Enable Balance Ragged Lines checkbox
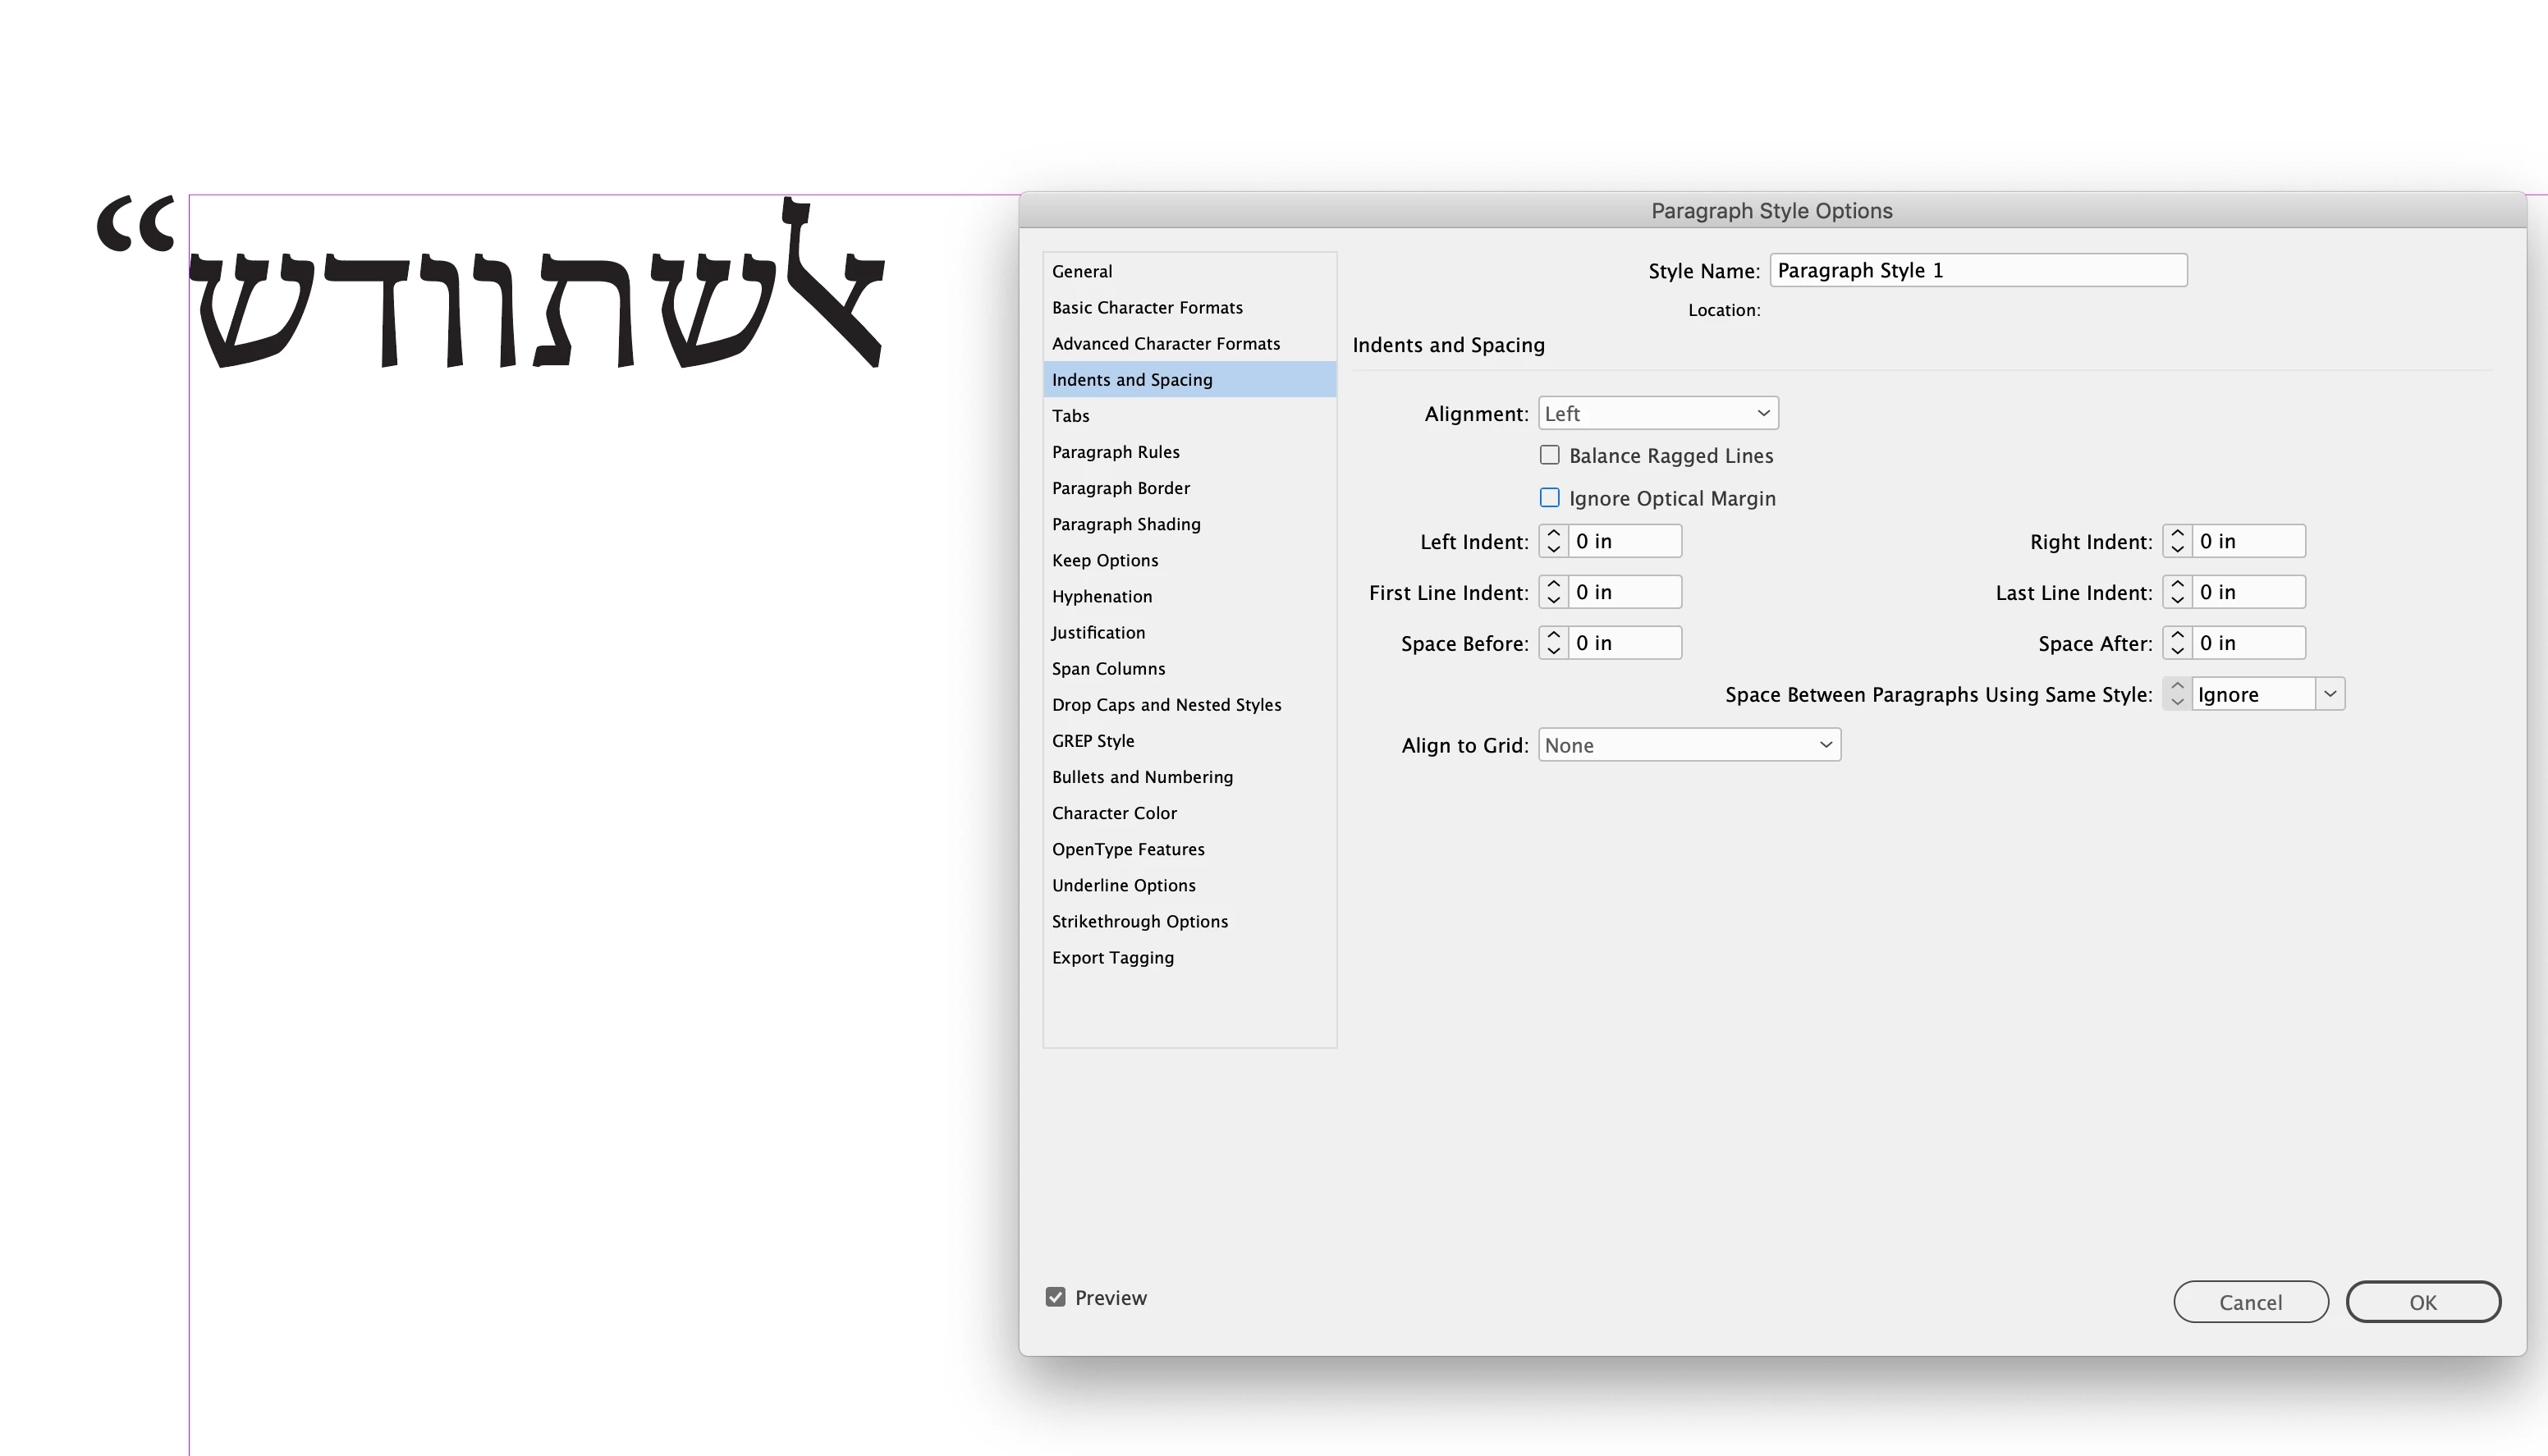 tap(1549, 455)
